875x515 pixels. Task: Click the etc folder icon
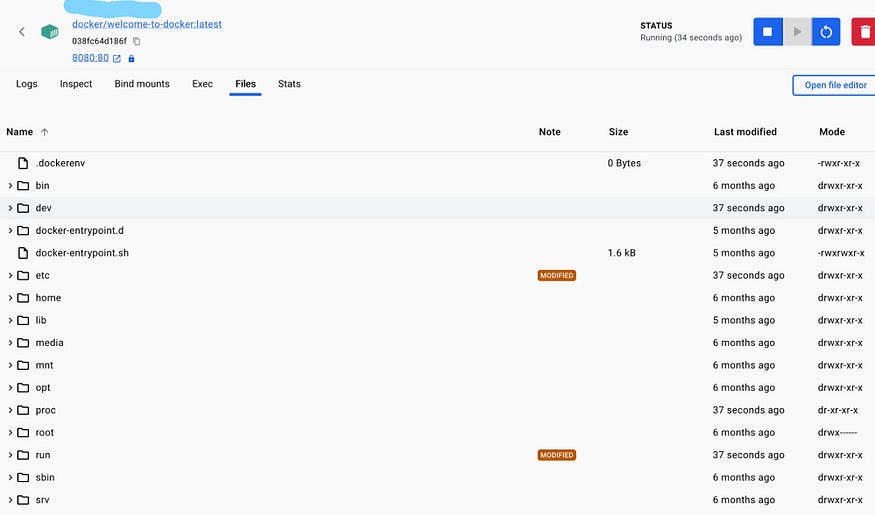point(23,275)
